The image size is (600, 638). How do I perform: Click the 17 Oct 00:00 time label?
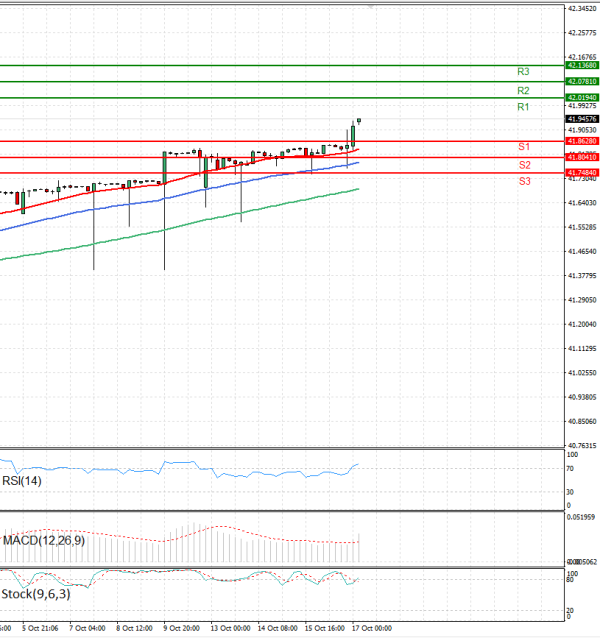click(370, 629)
